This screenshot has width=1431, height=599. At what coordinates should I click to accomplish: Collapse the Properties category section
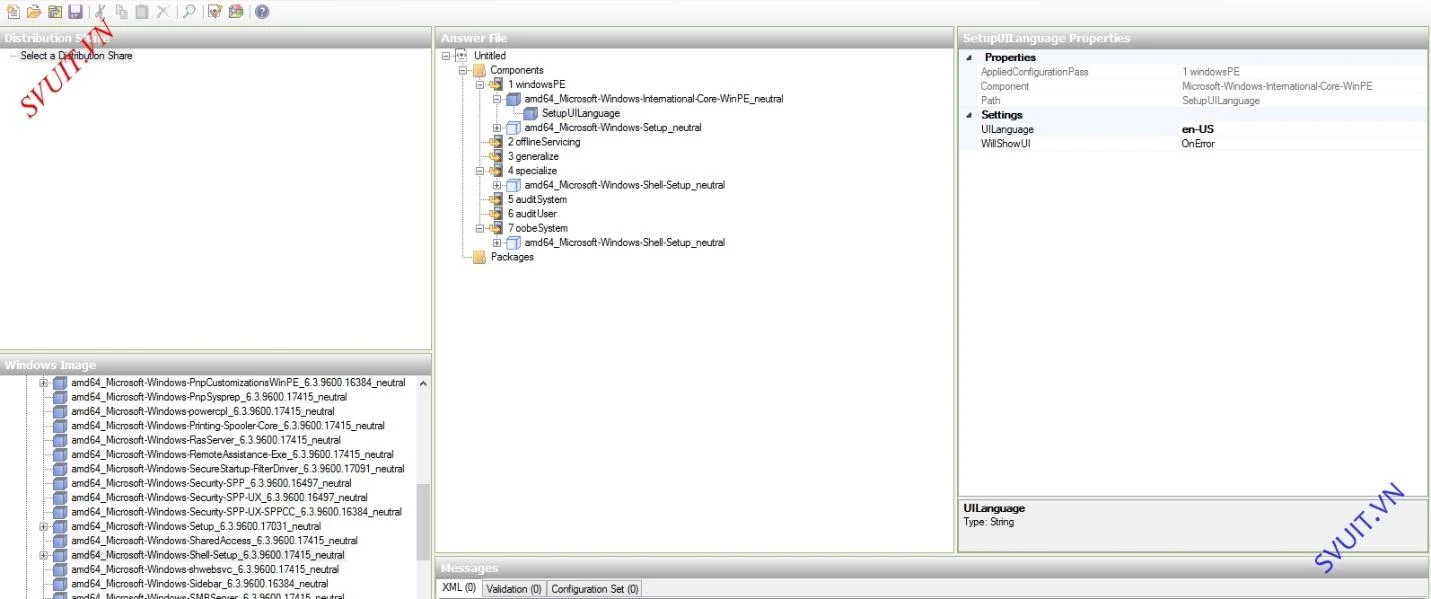968,58
